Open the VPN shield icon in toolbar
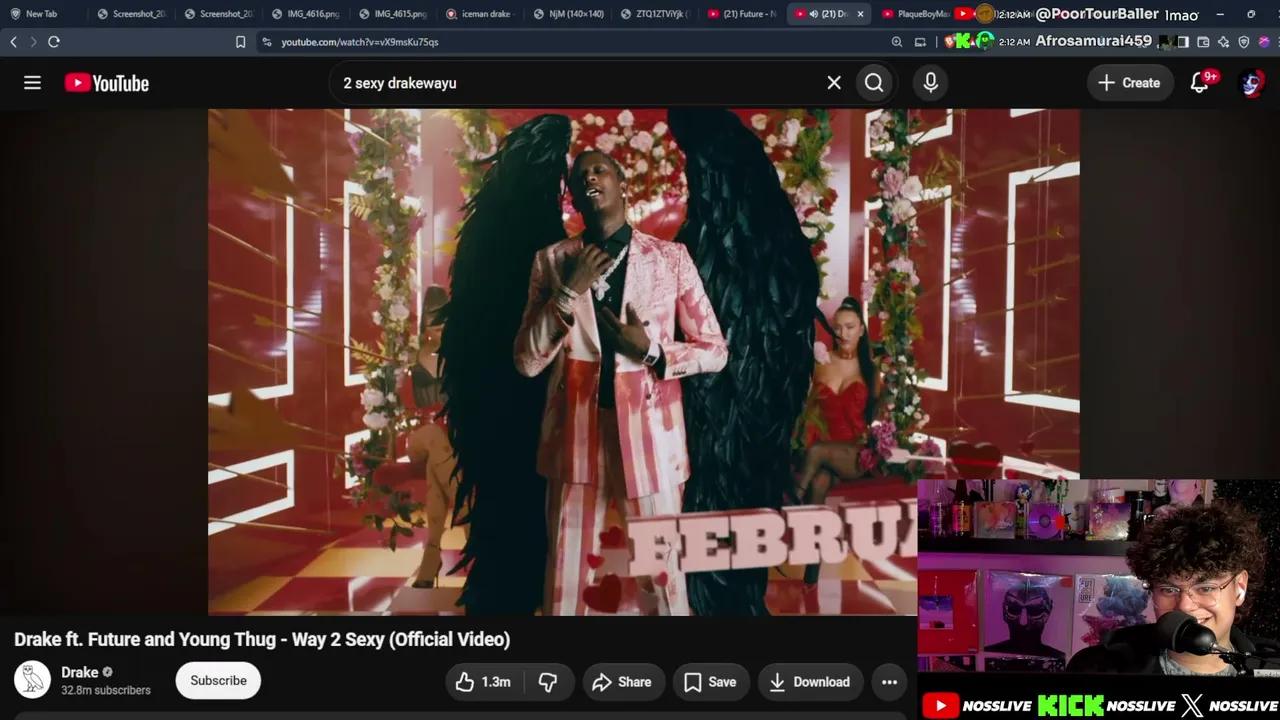The width and height of the screenshot is (1280, 720). tap(1244, 42)
